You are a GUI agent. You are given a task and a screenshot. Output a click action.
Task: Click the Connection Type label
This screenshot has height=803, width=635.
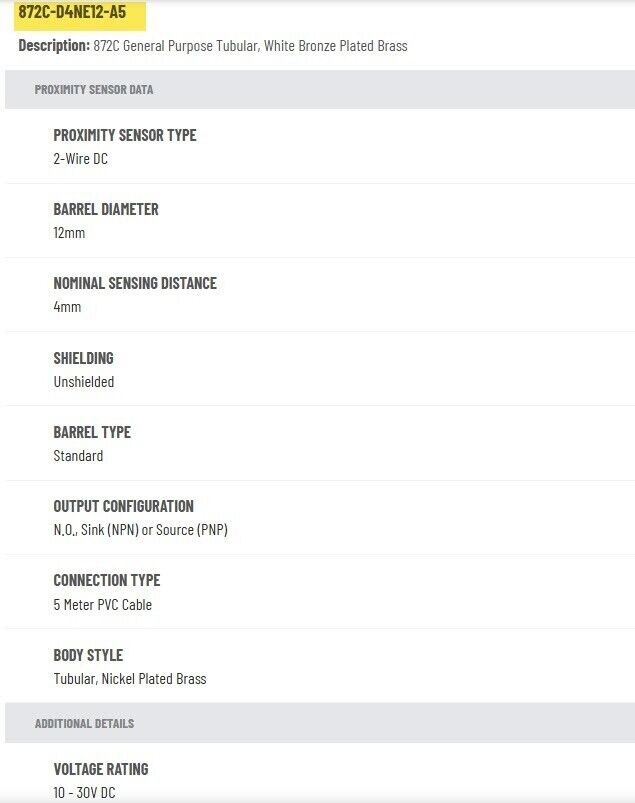(x=107, y=580)
